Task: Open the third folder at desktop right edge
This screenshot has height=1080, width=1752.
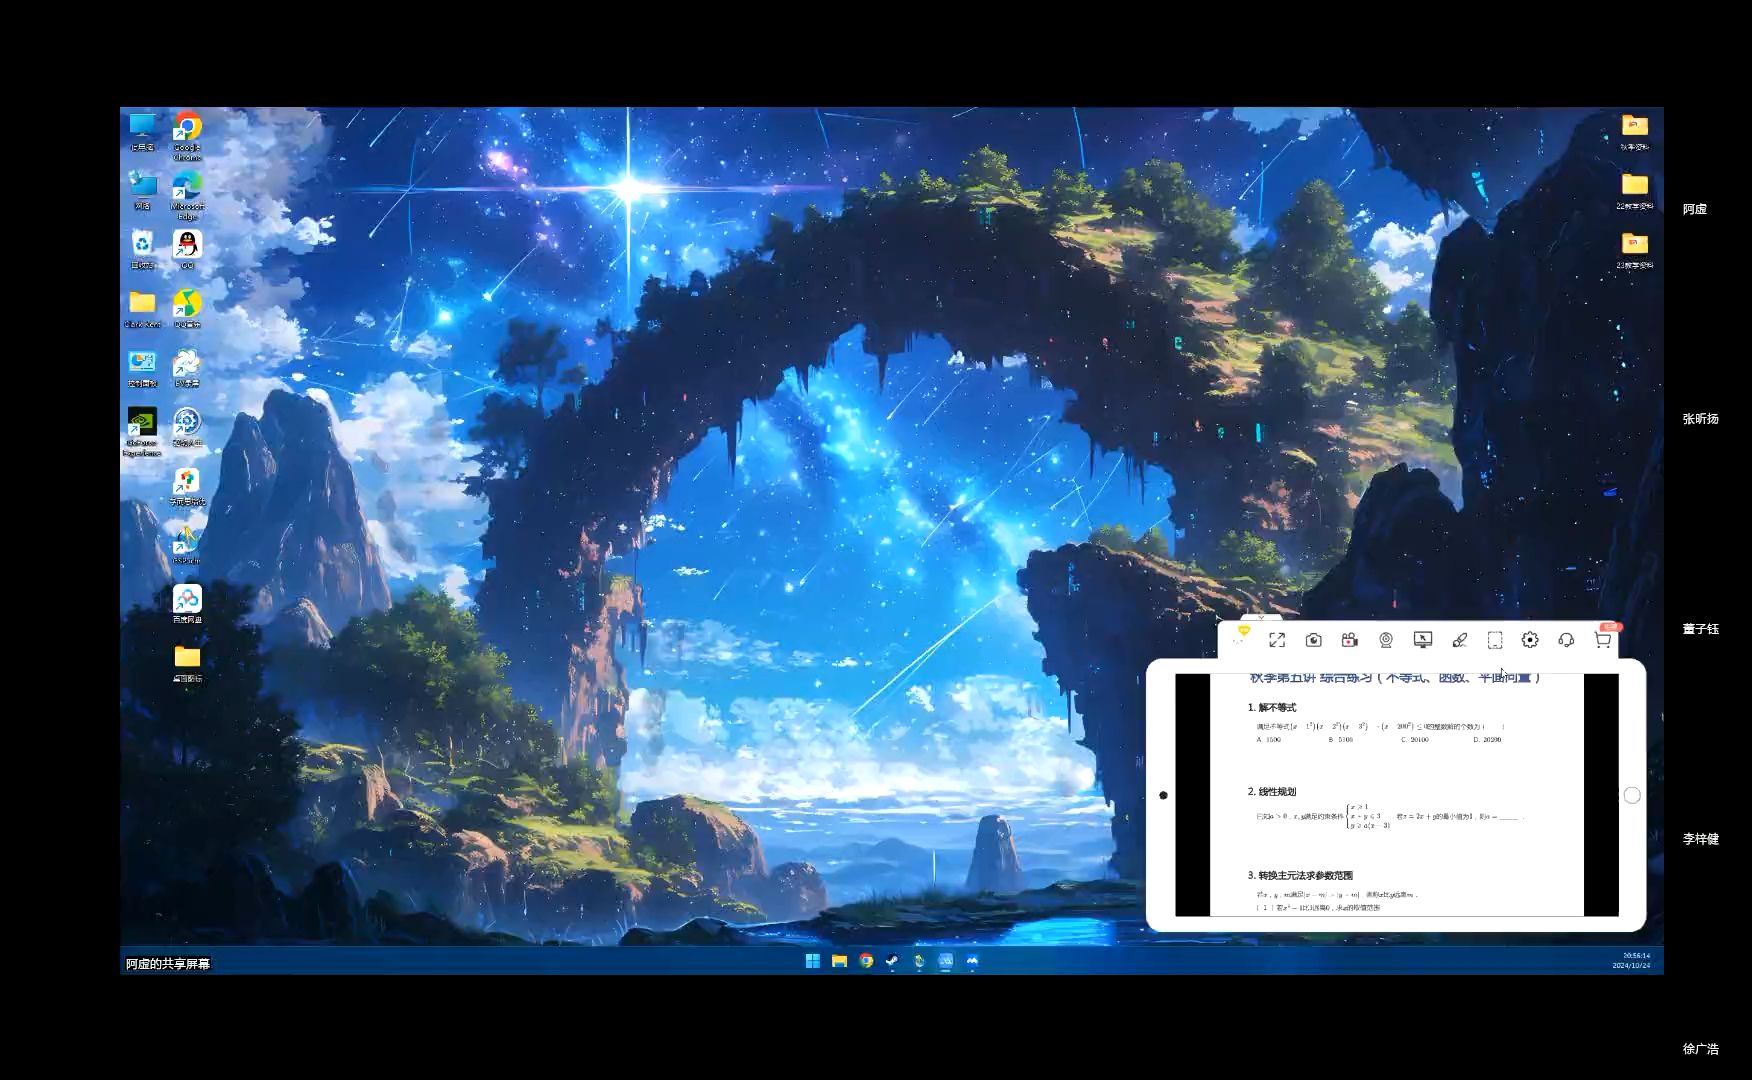Action: [x=1635, y=249]
